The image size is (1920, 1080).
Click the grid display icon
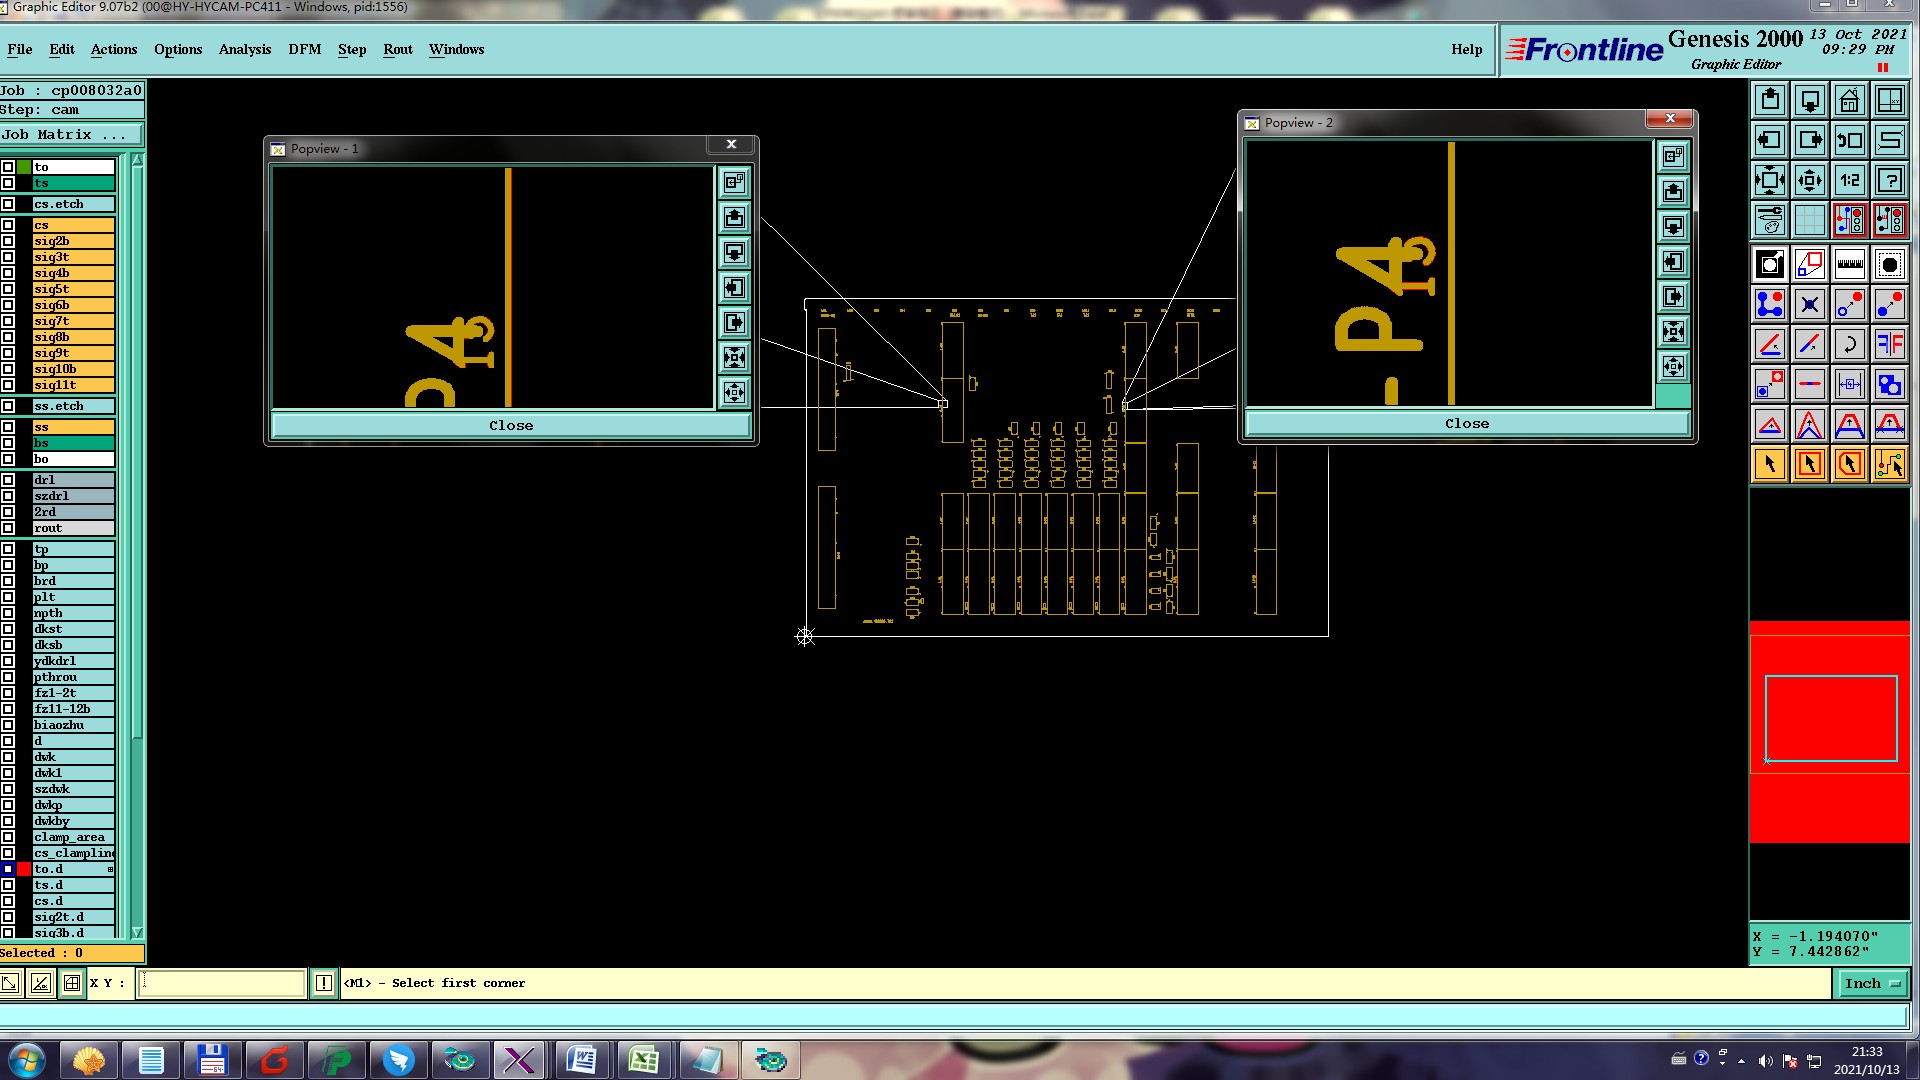tap(1809, 220)
